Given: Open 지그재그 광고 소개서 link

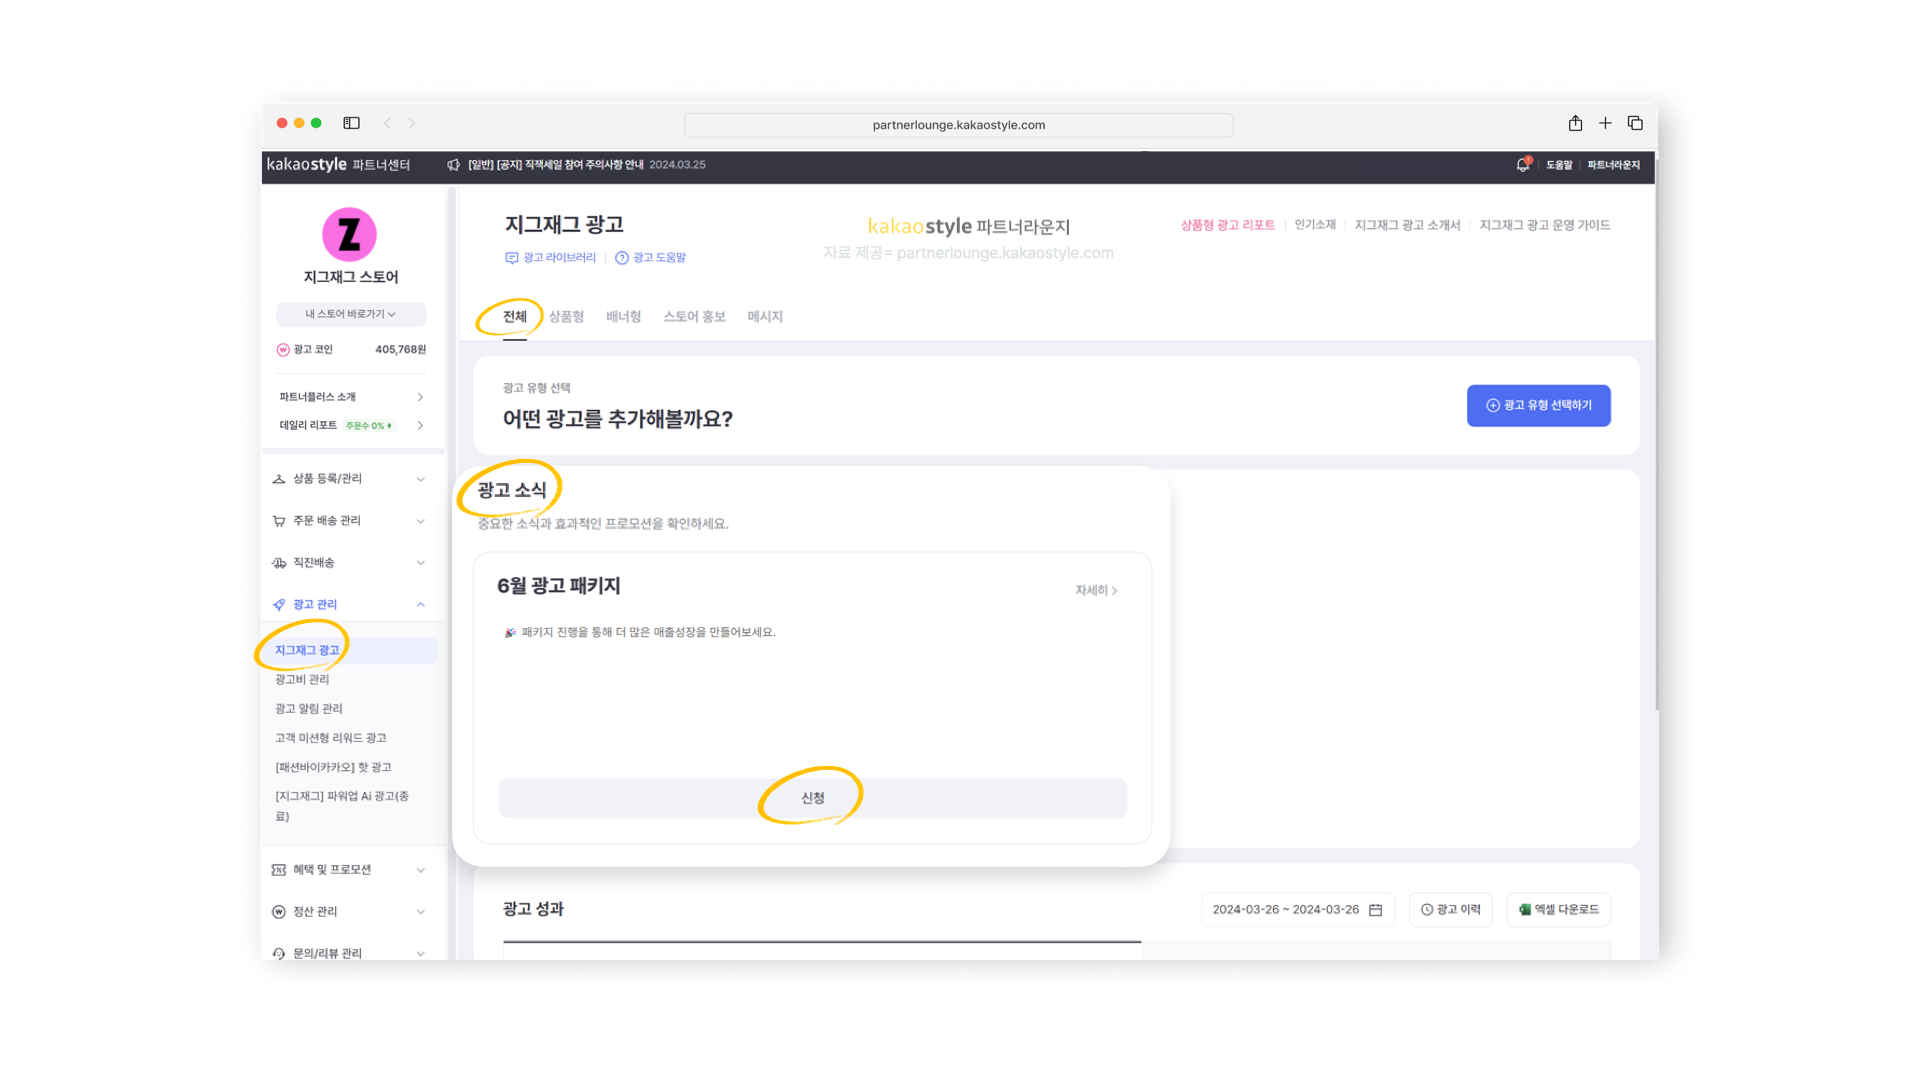Looking at the screenshot, I should pos(1407,225).
